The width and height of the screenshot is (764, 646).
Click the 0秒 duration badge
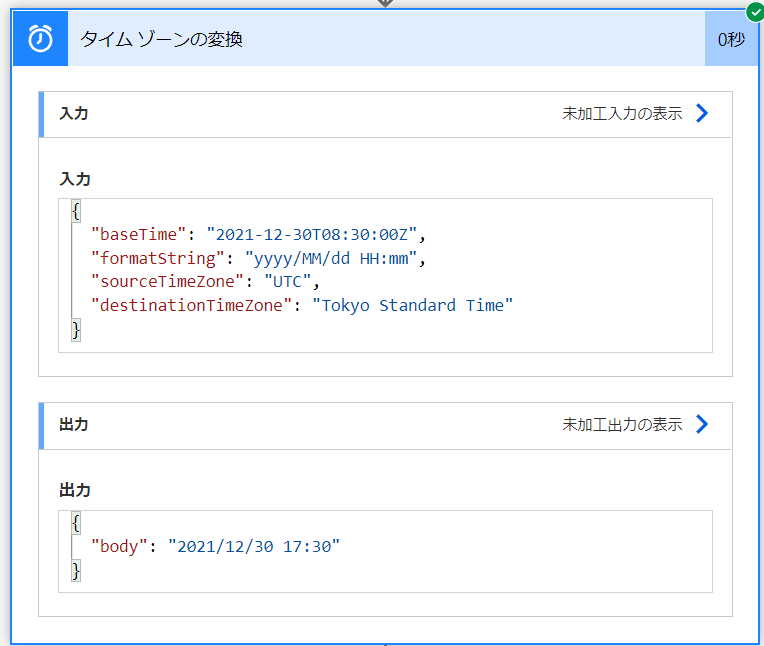[x=731, y=38]
